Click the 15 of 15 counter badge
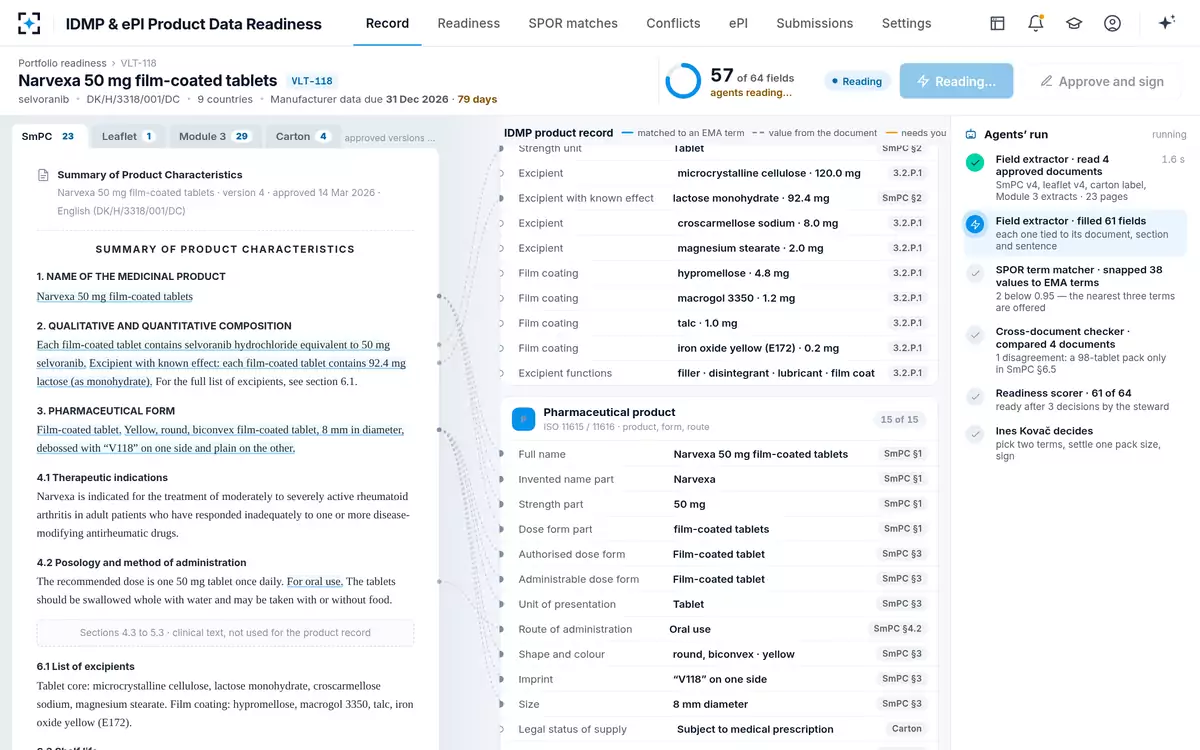Screen dimensions: 1200x750 pos(899,419)
